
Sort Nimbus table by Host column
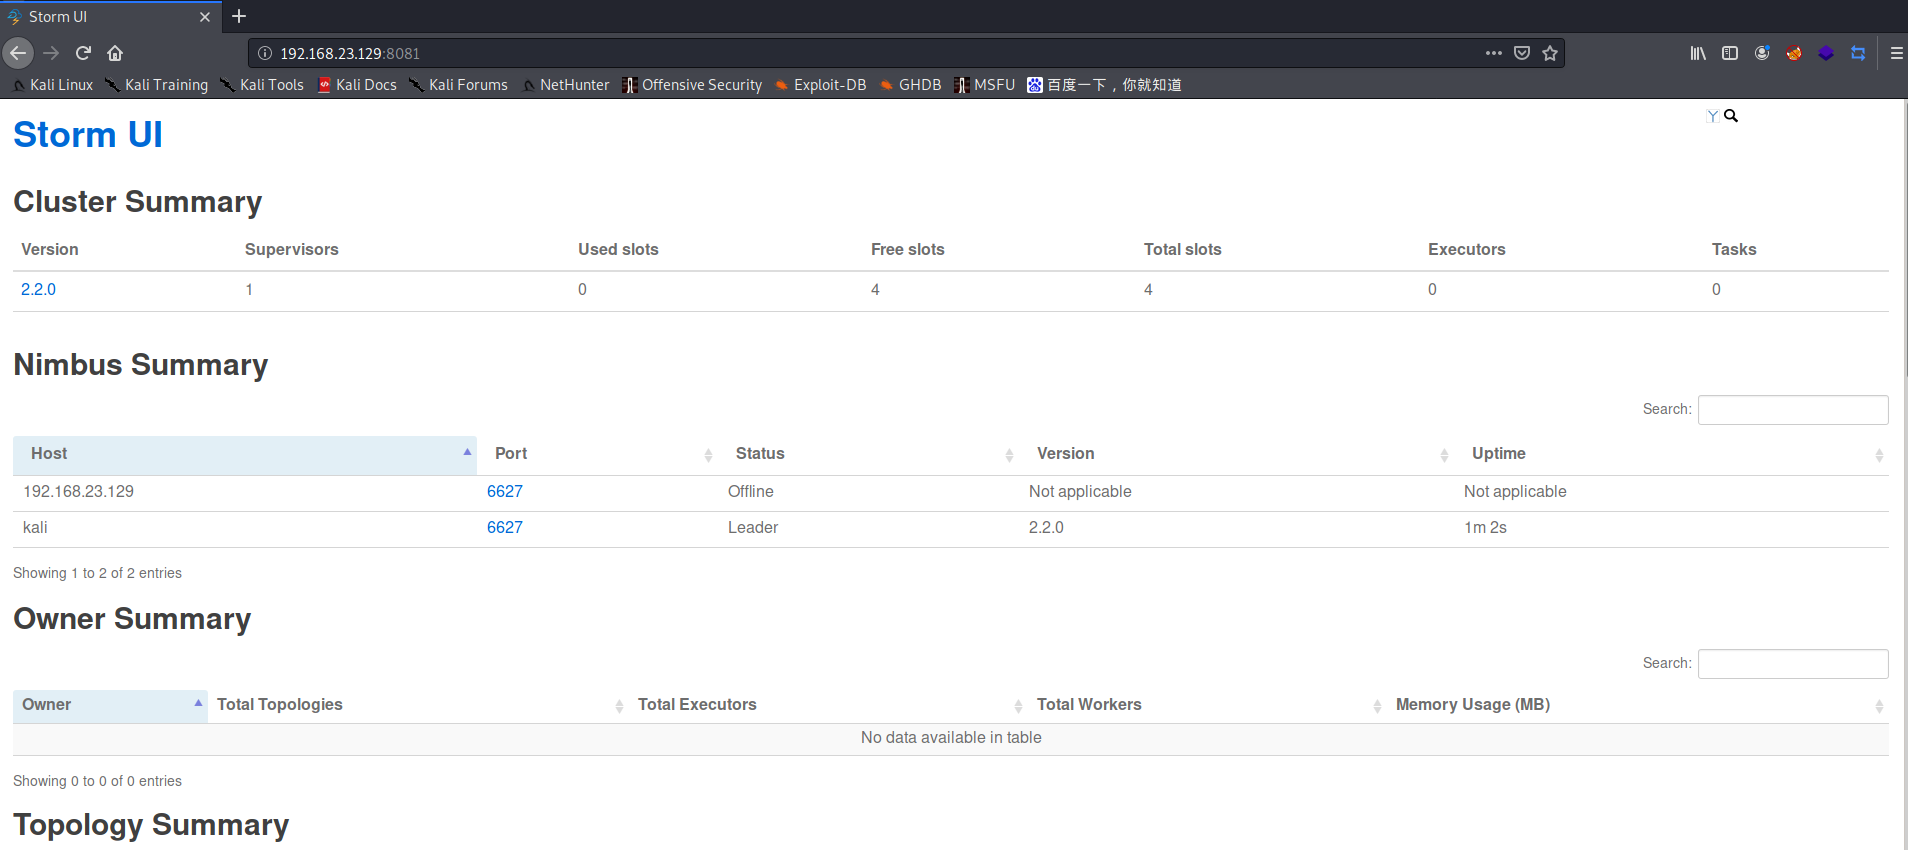pos(245,454)
